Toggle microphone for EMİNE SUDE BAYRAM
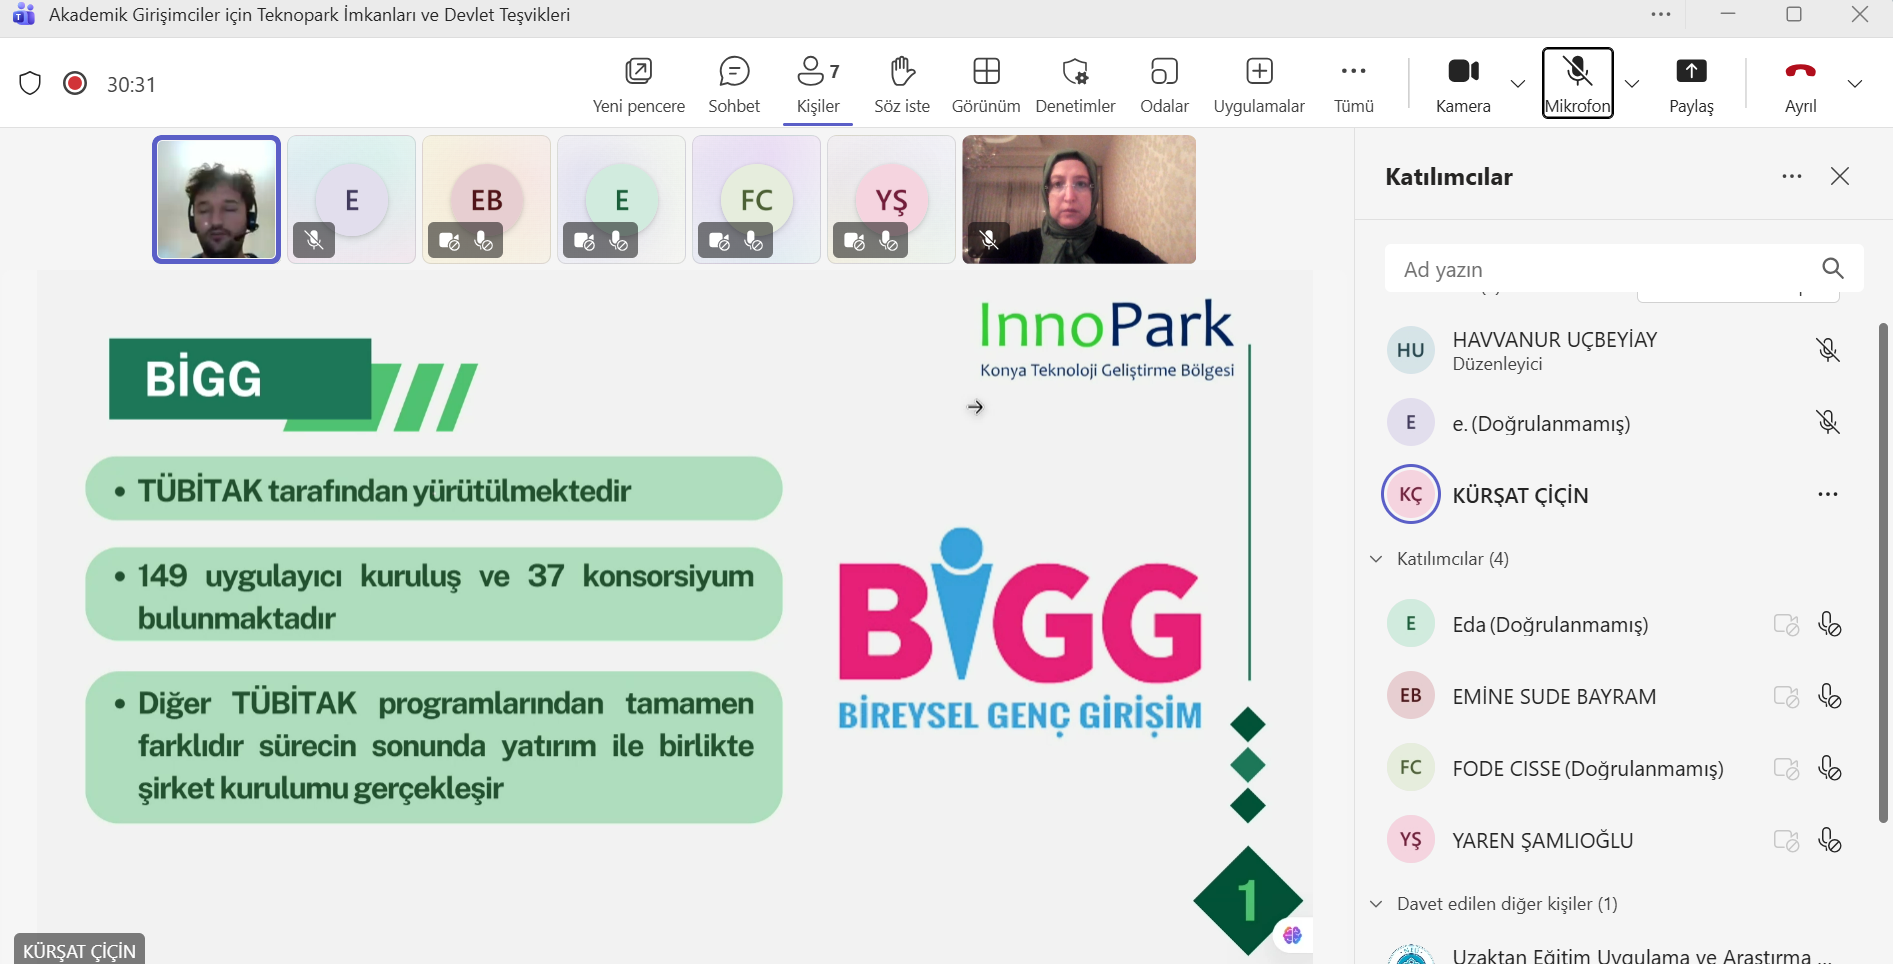The height and width of the screenshot is (964, 1893). coord(1829,696)
